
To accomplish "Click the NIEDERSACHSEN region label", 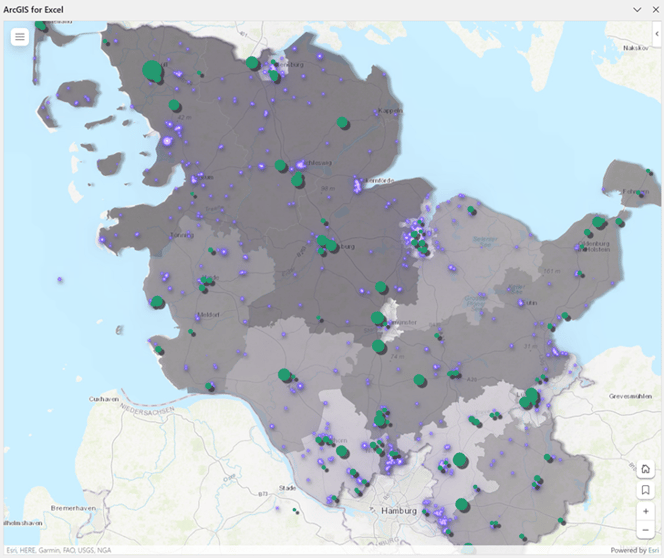I will (x=147, y=411).
